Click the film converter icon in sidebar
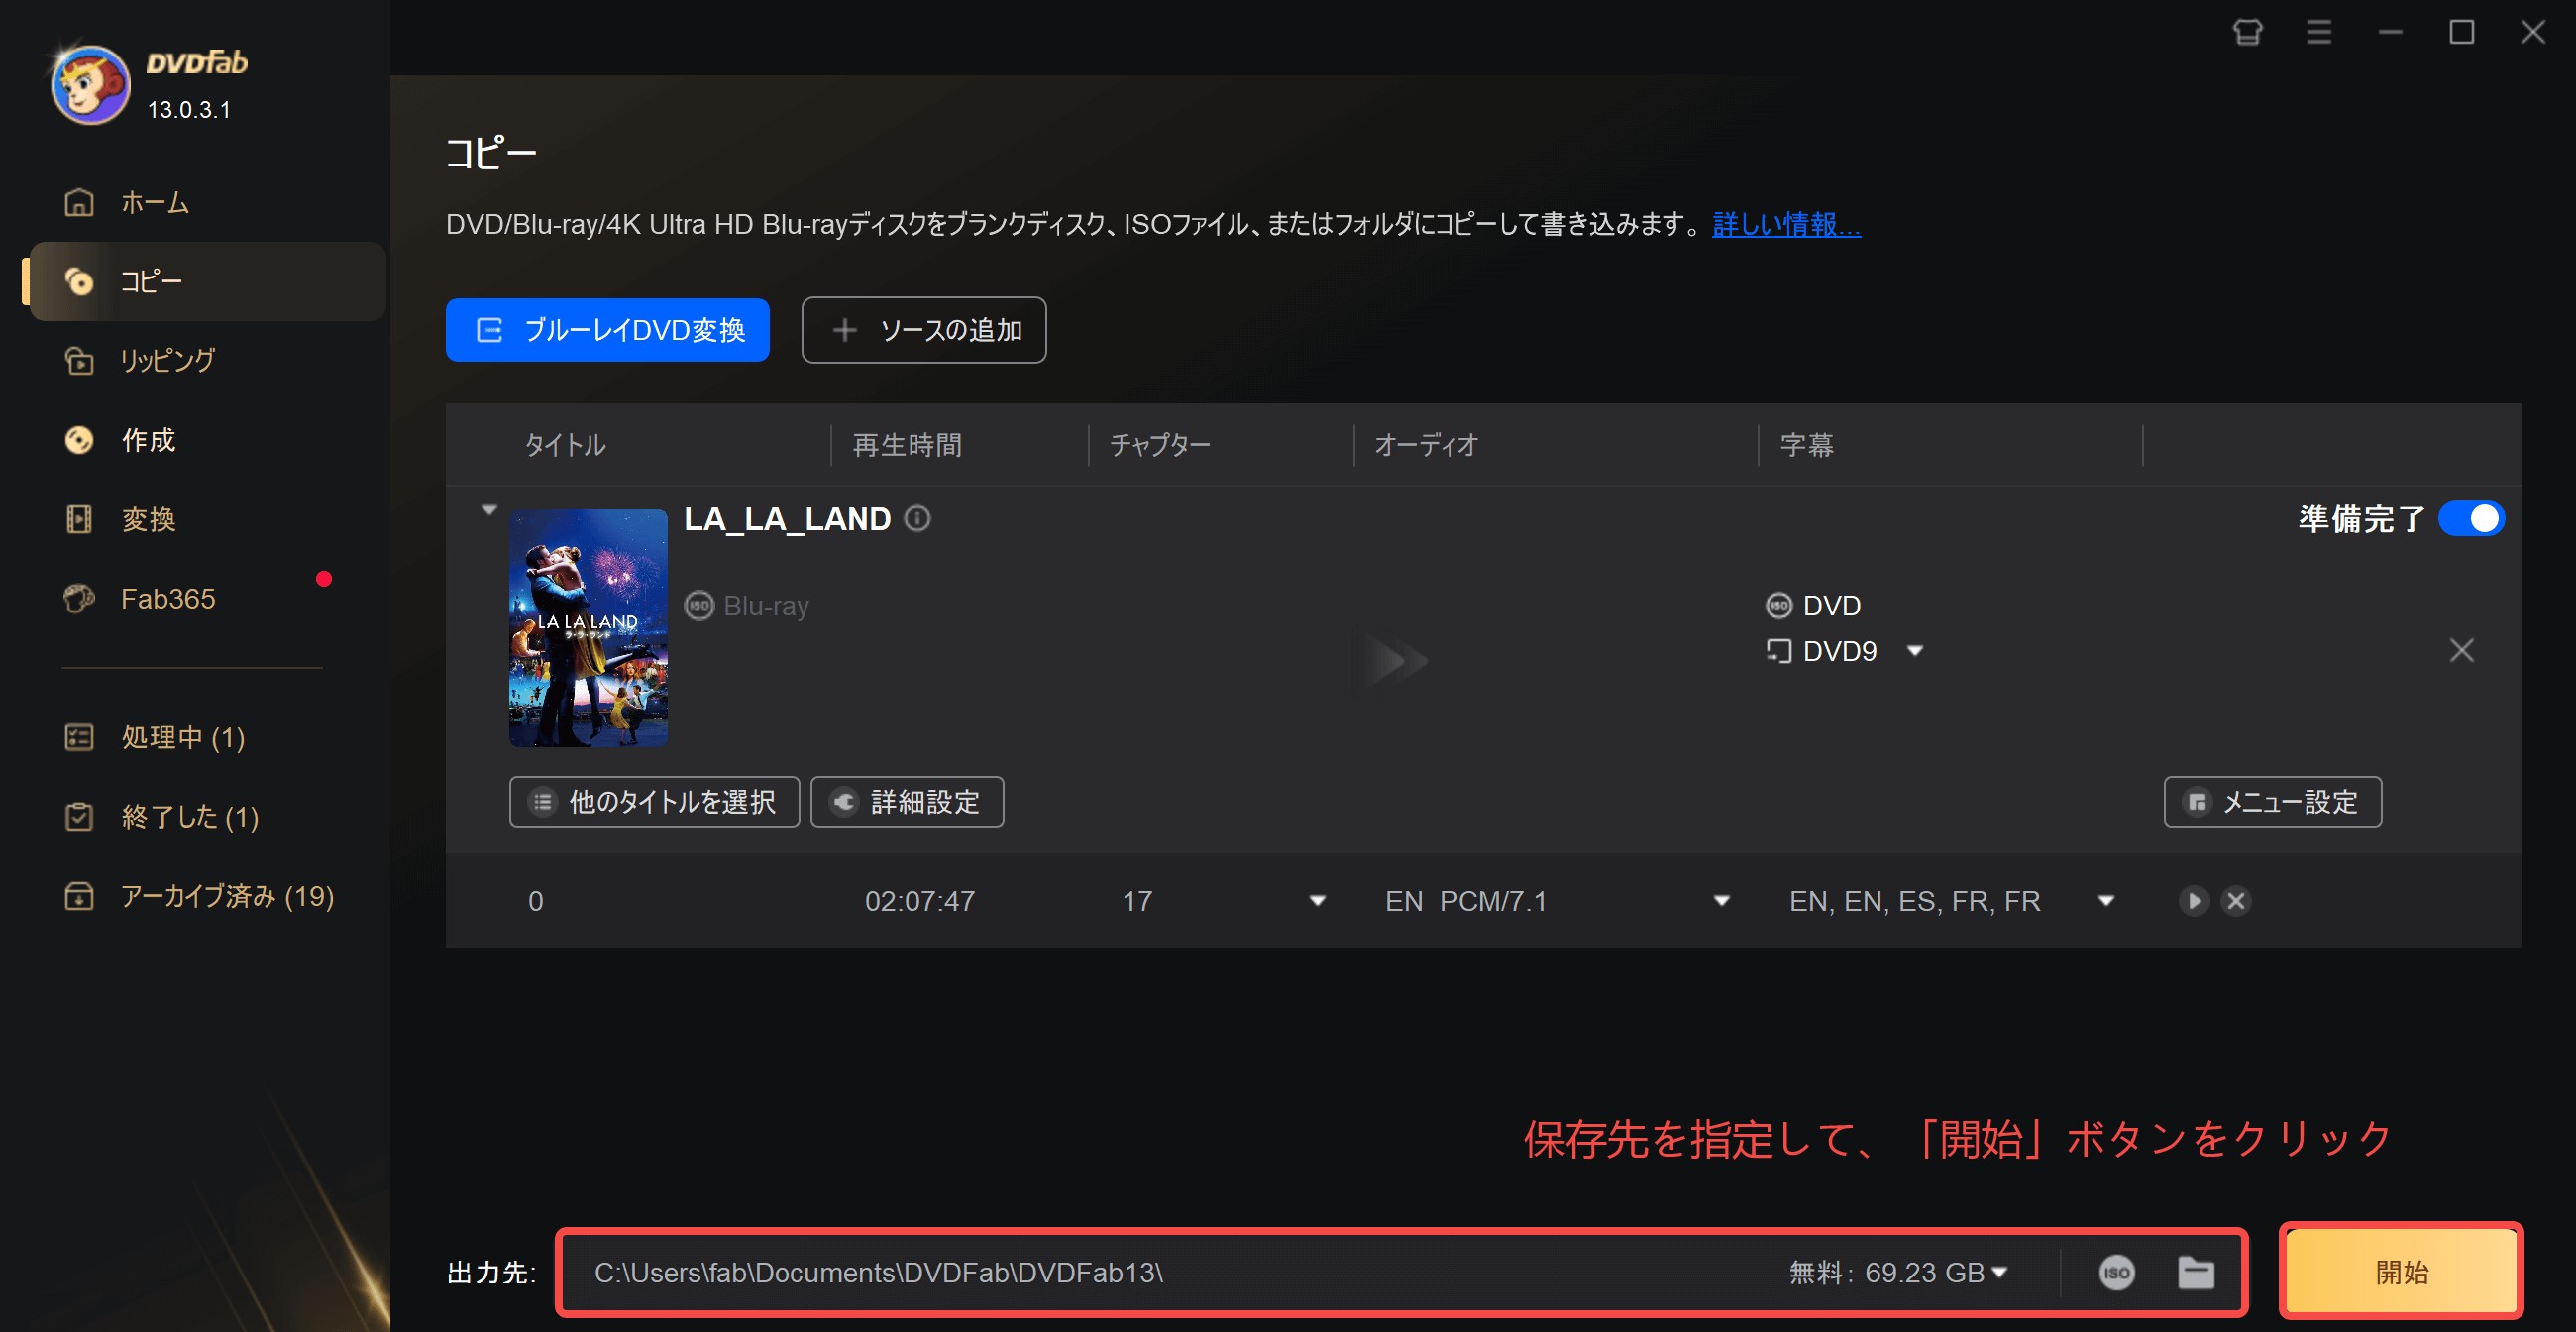Image resolution: width=2576 pixels, height=1332 pixels. [79, 519]
